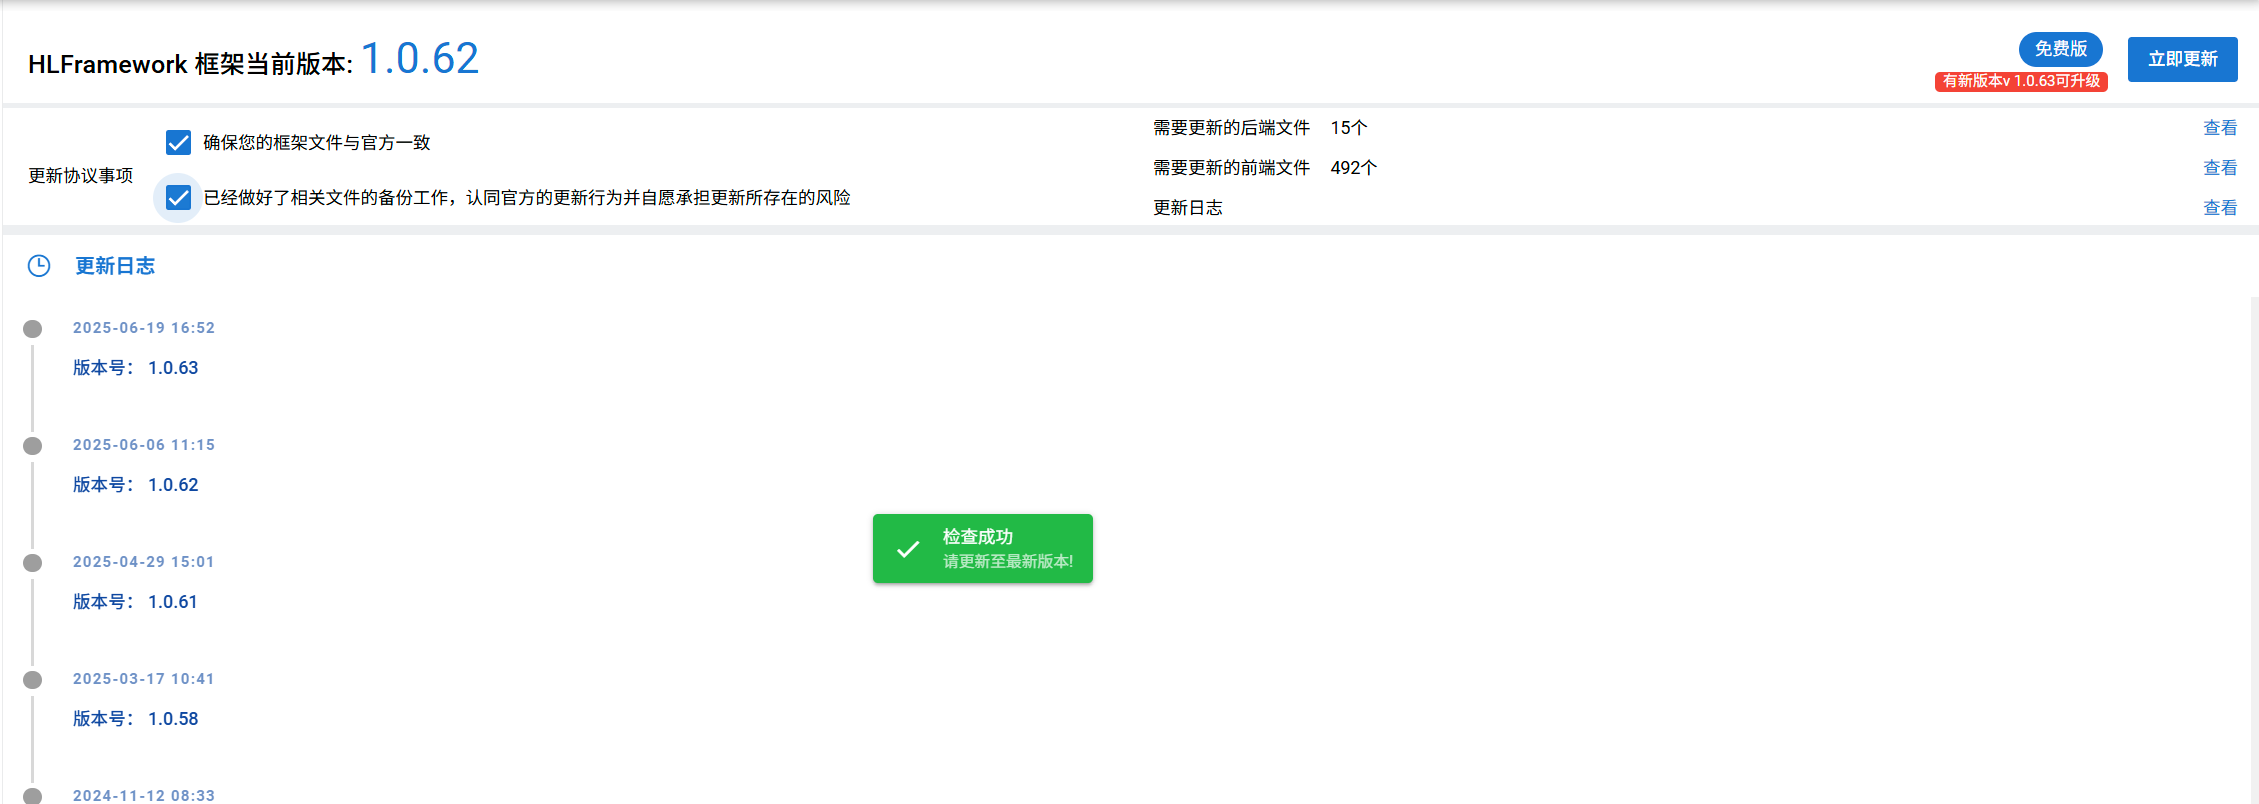Image resolution: width=2259 pixels, height=804 pixels.
Task: Click the current version number 1.0.62
Action: click(420, 58)
